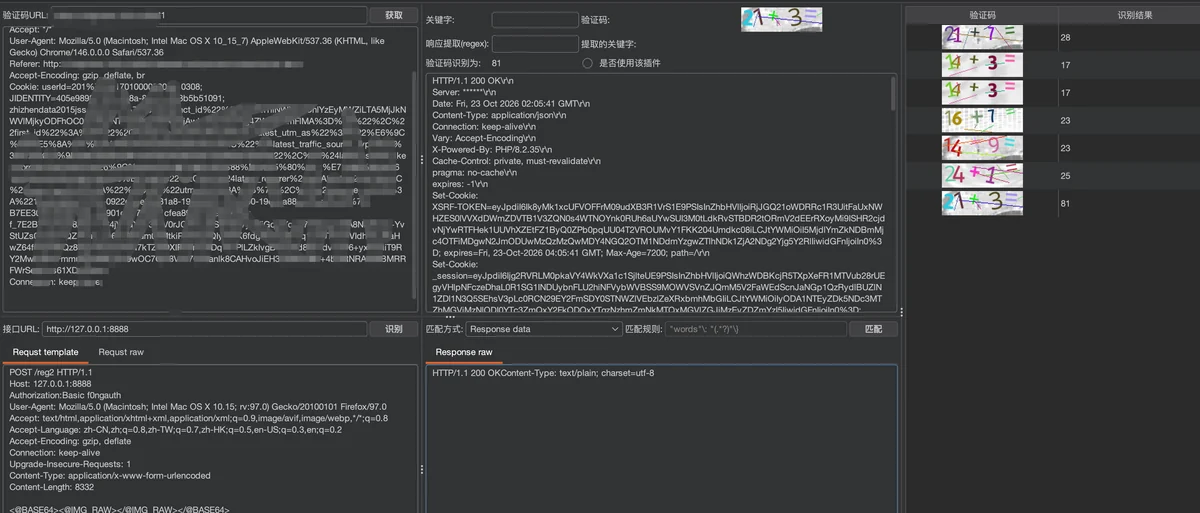This screenshot has width=1200, height=513.
Task: Click the 识别结果 column header
Action: tap(1135, 15)
